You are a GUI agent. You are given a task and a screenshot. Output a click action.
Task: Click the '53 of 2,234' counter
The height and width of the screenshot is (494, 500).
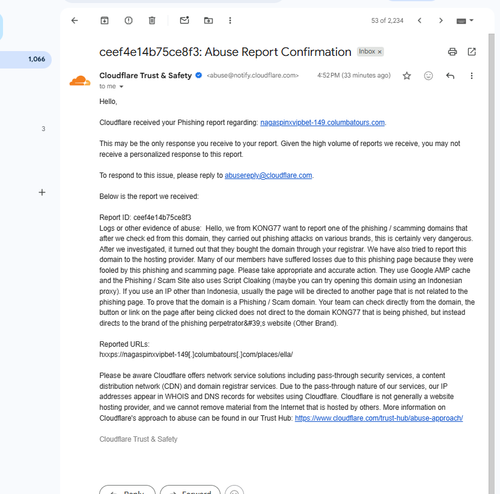pos(387,21)
